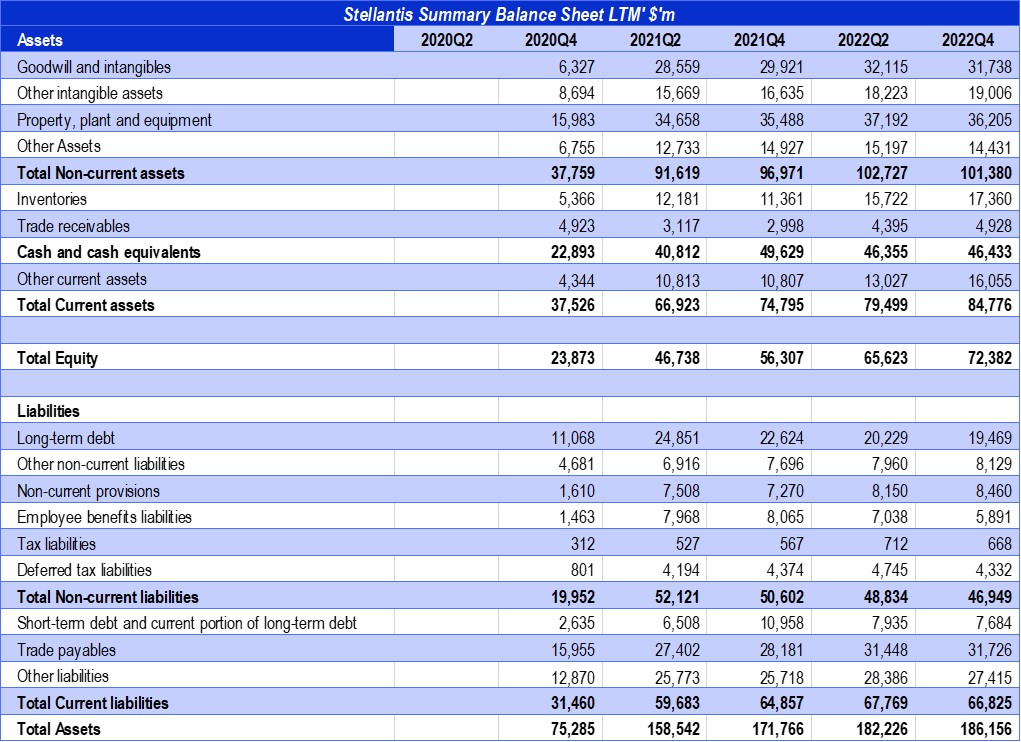Select the 2022Q4 column header

967,40
